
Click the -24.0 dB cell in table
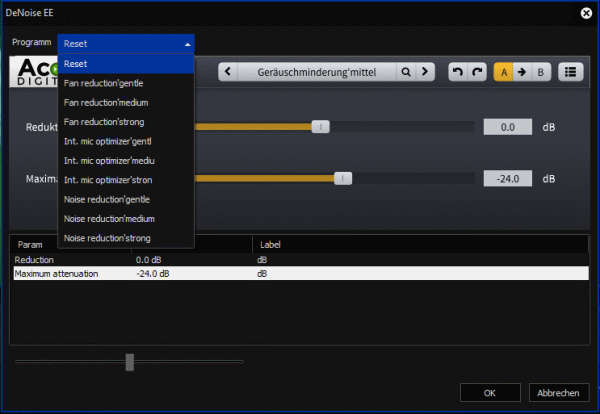(153, 274)
